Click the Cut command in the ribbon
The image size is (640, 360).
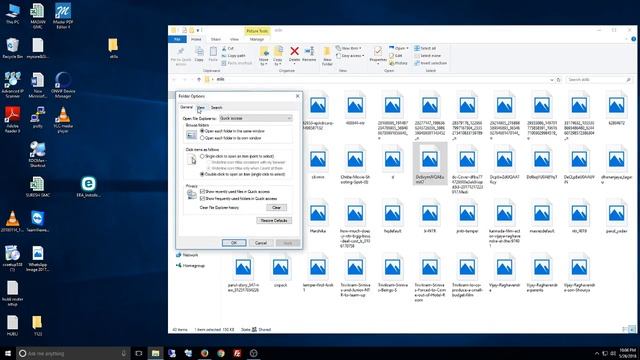(228, 48)
